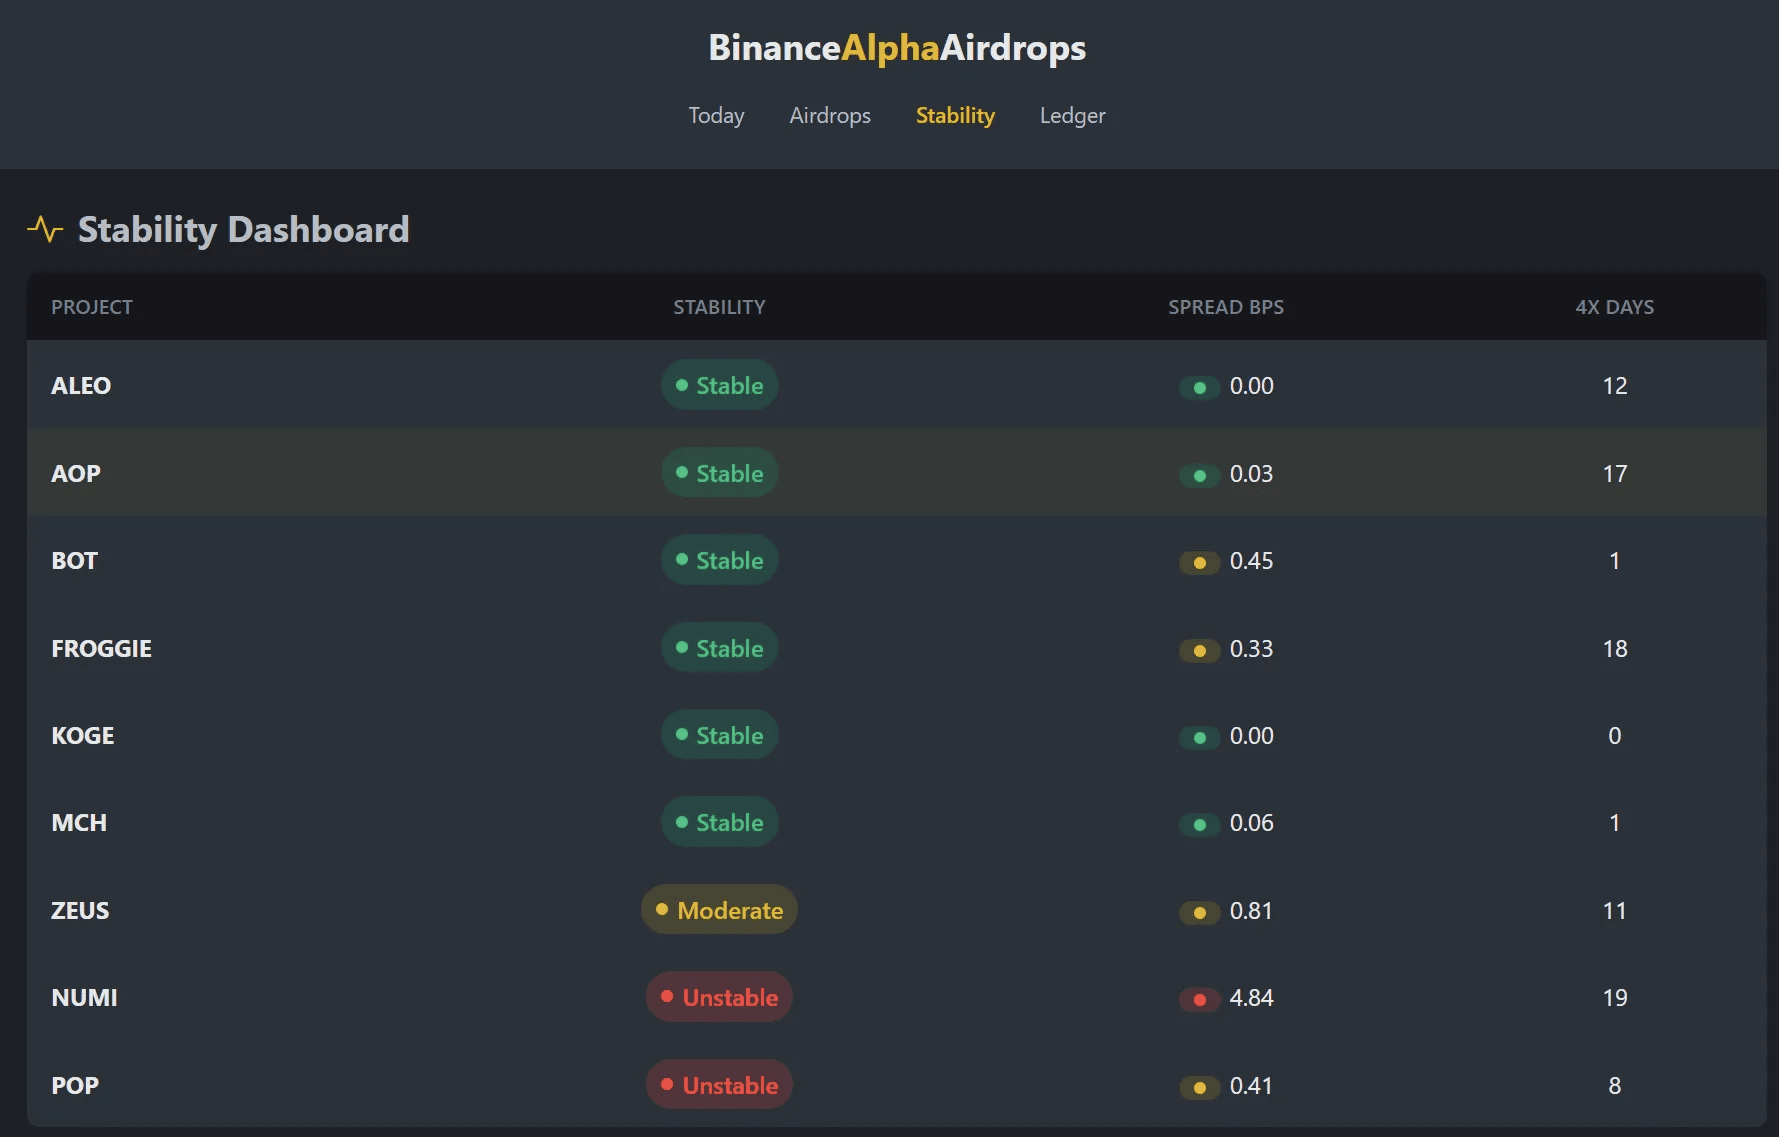Screen dimensions: 1779x1137
Task: Click the Project column header
Action: pyautogui.click(x=92, y=307)
